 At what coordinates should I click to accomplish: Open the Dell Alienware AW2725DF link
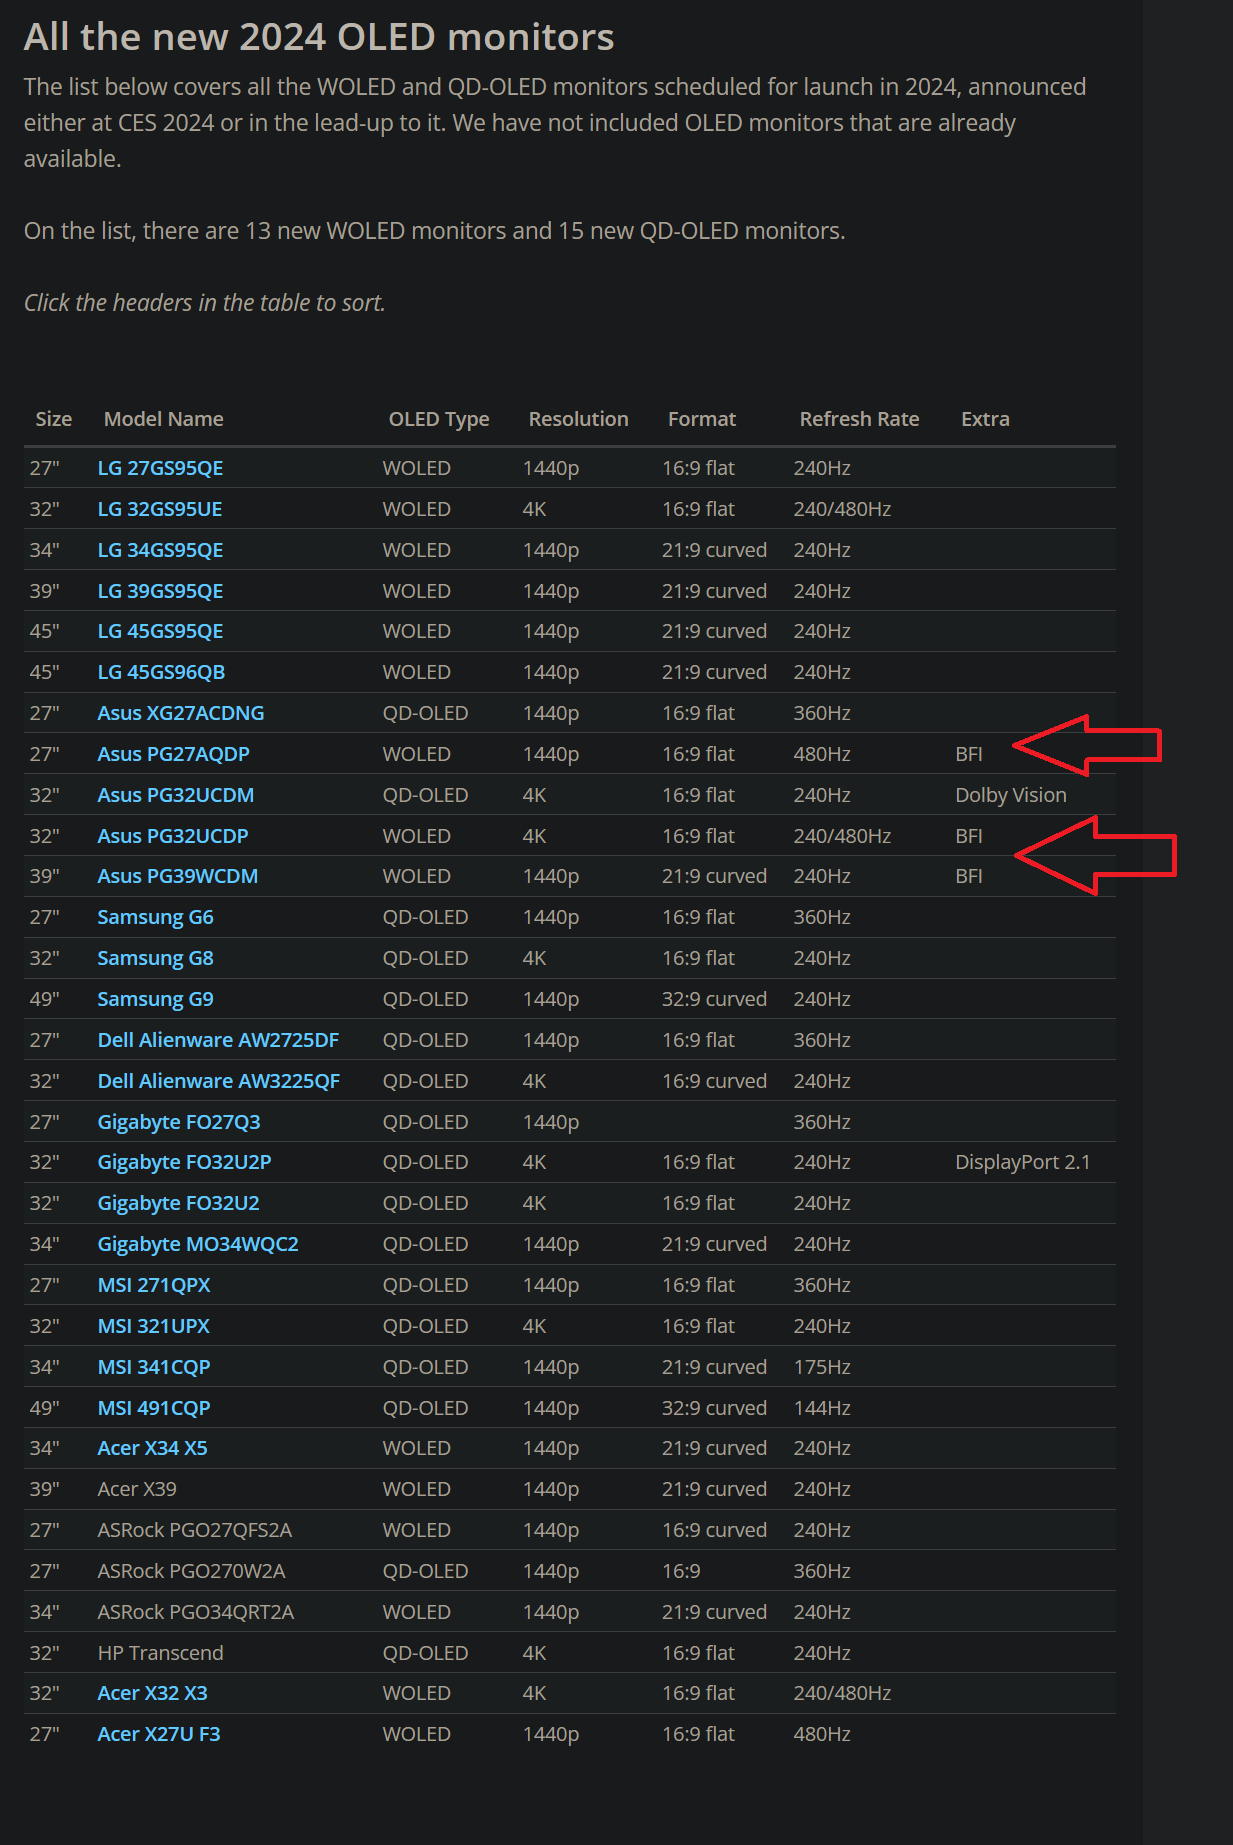[218, 1040]
